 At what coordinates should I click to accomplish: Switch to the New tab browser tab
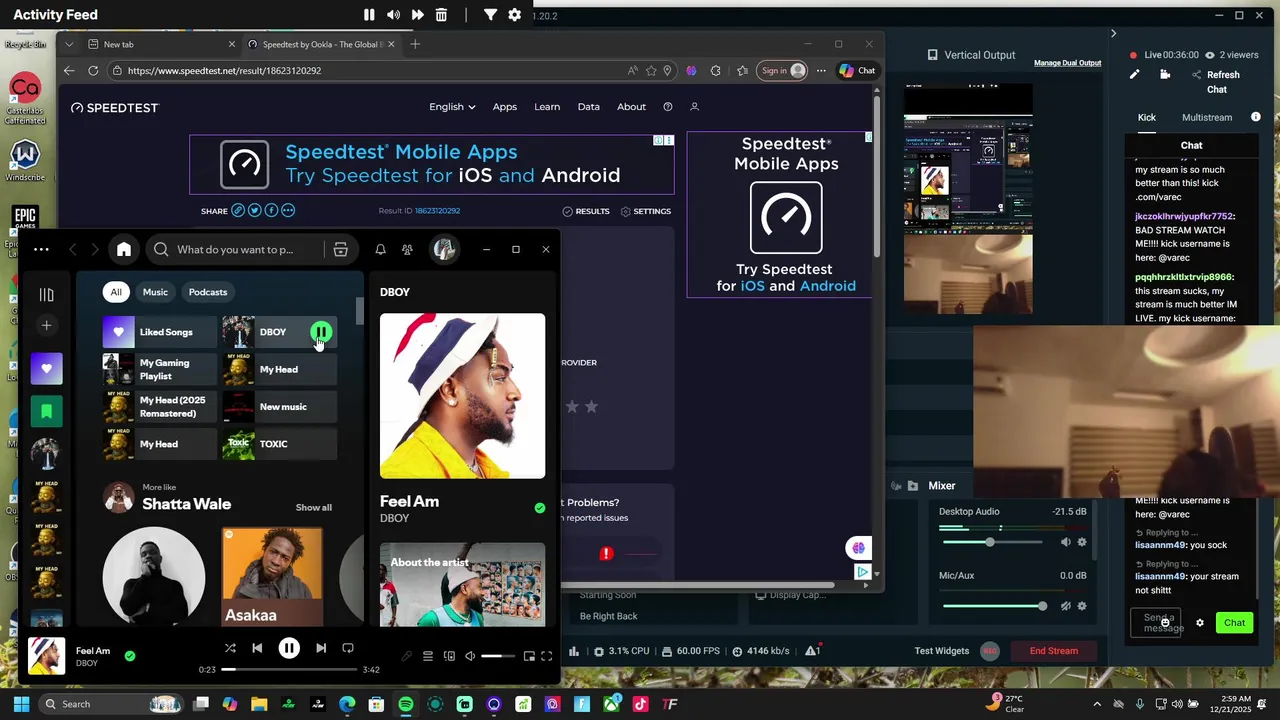[x=150, y=44]
